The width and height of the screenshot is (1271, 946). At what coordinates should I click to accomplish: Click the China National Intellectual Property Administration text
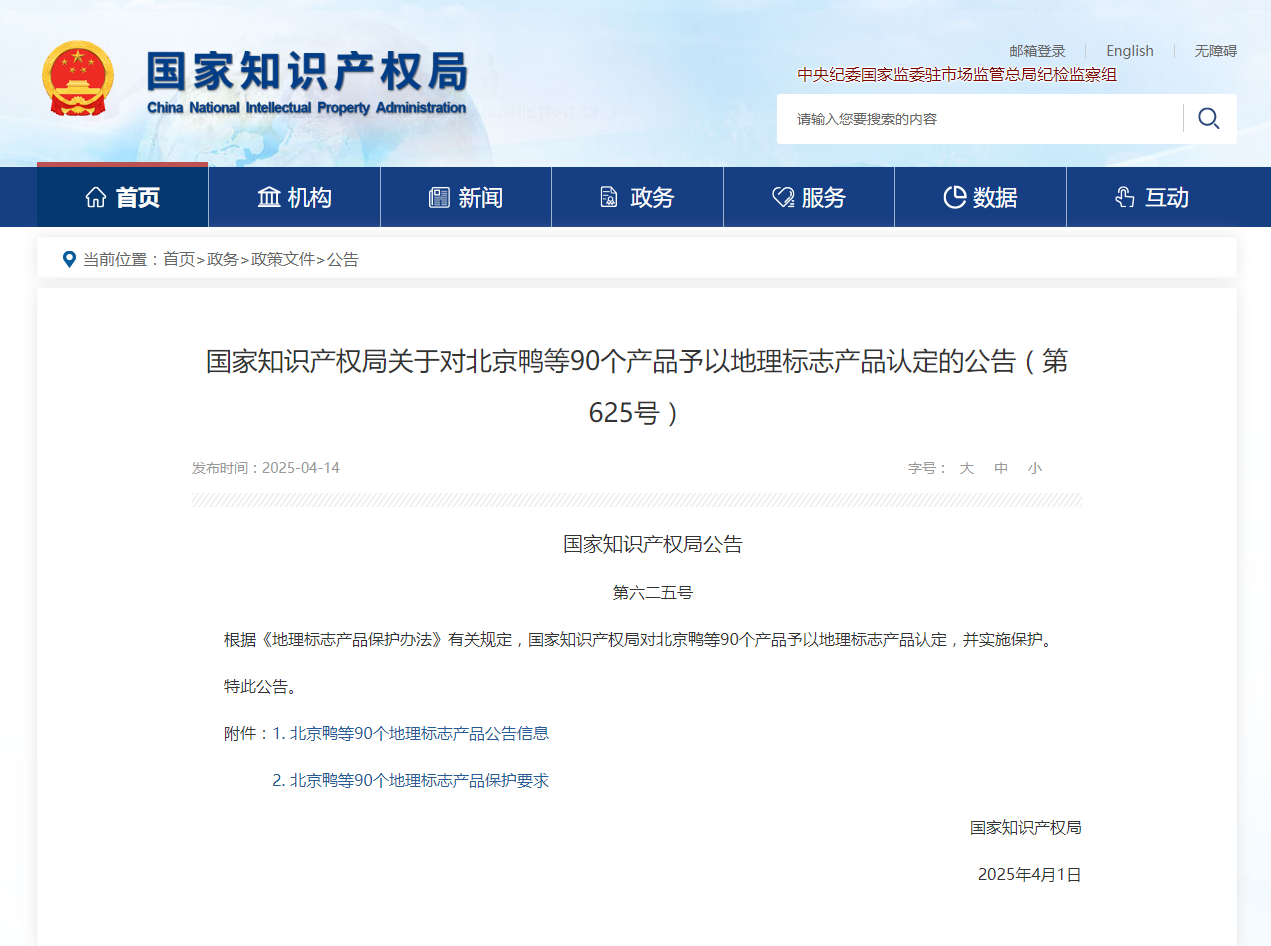click(307, 108)
